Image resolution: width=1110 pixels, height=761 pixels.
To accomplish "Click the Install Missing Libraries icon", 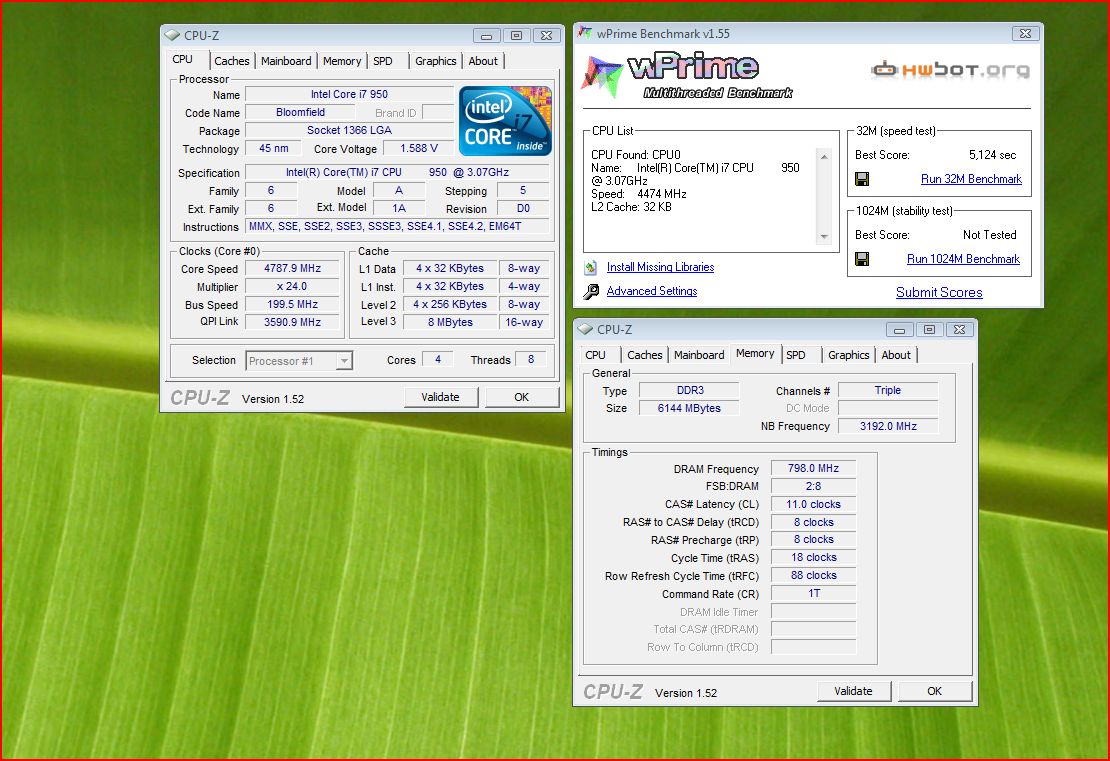I will (590, 268).
